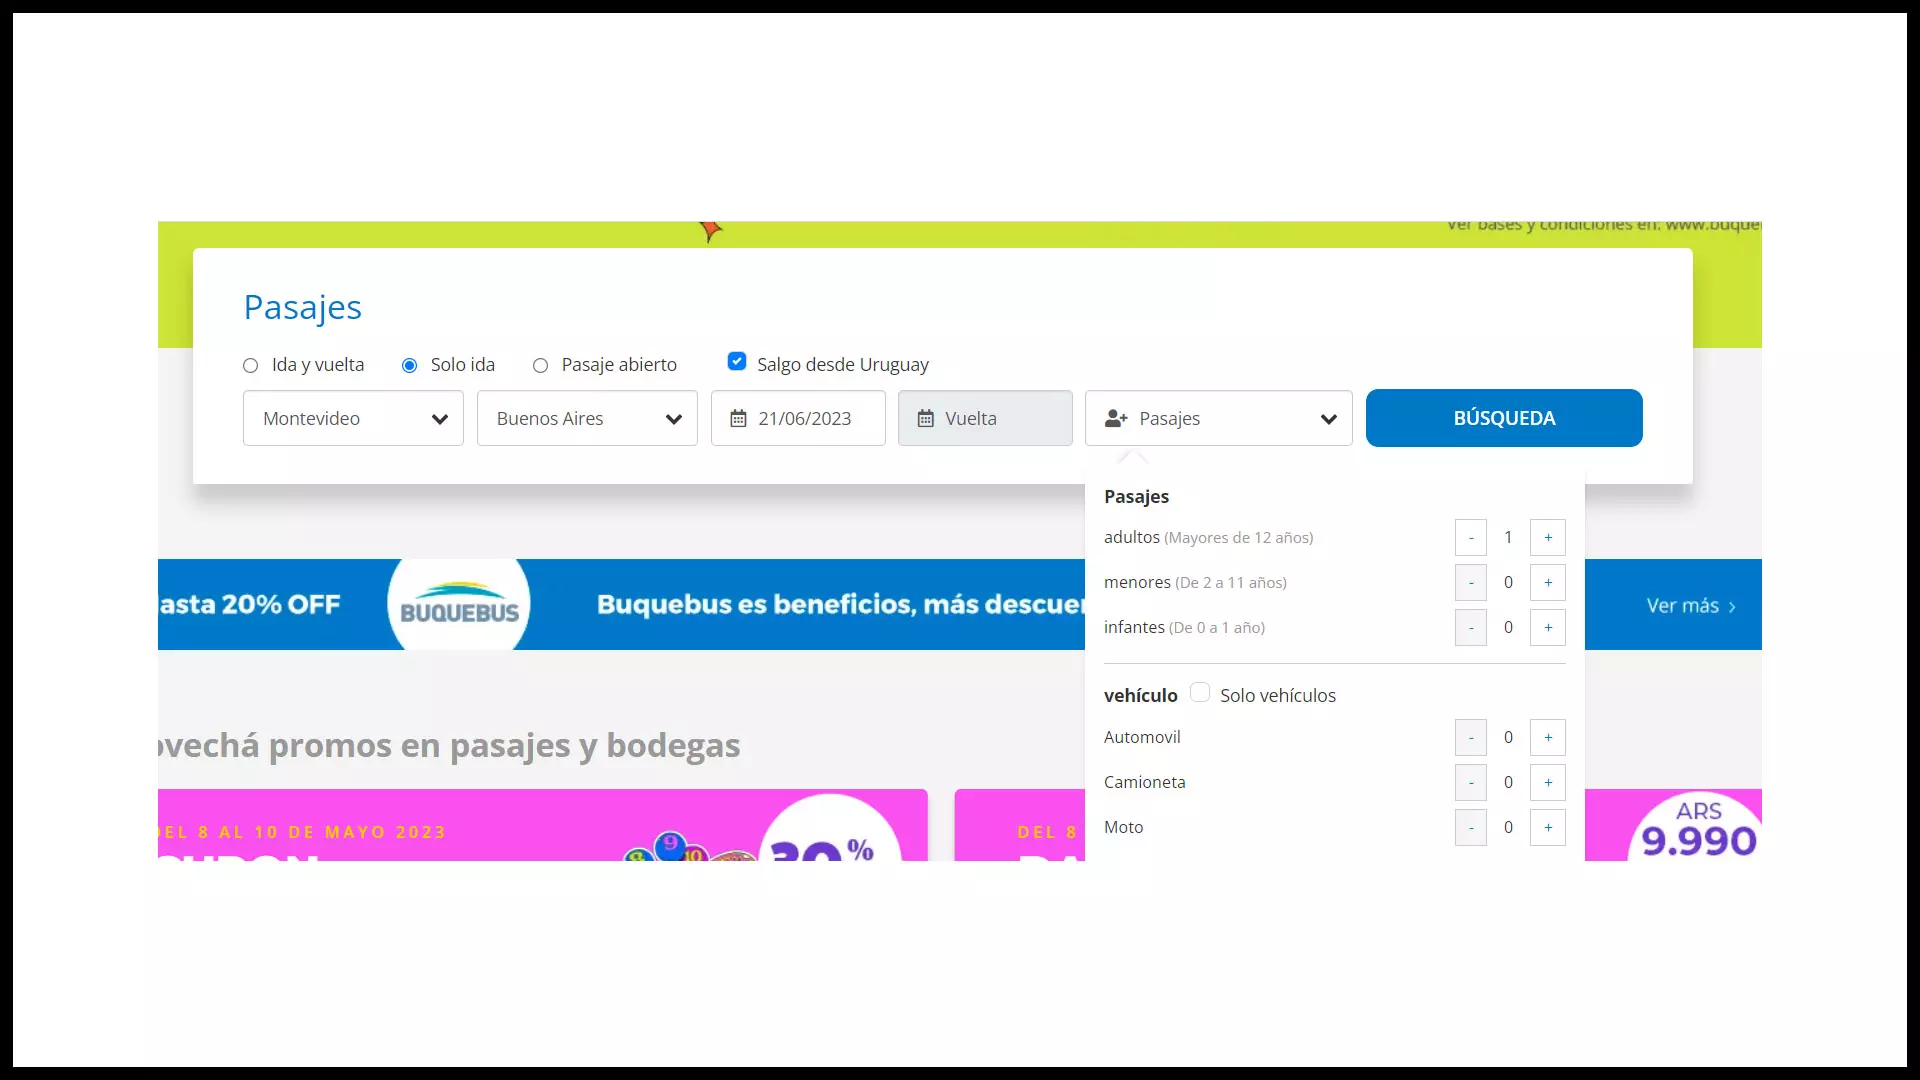Screen dimensions: 1920x1080
Task: Click the 30% promo card for May
Action: coord(543,825)
